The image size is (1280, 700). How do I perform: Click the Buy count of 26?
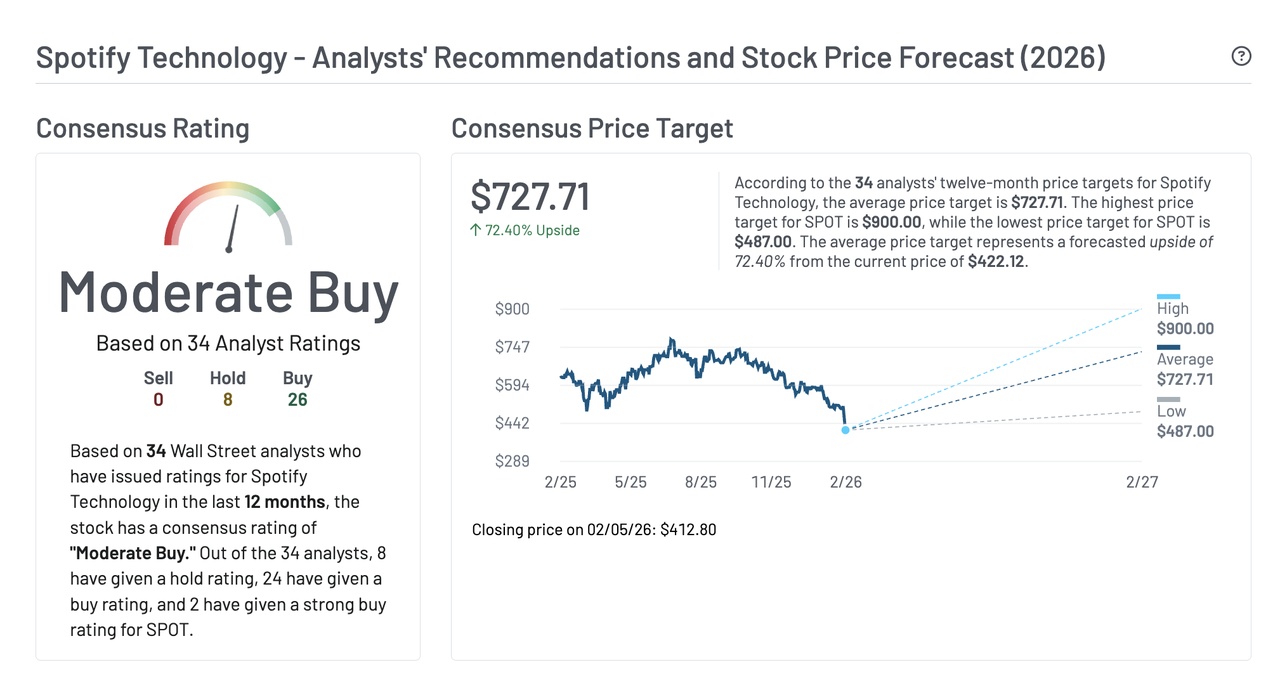pyautogui.click(x=297, y=400)
